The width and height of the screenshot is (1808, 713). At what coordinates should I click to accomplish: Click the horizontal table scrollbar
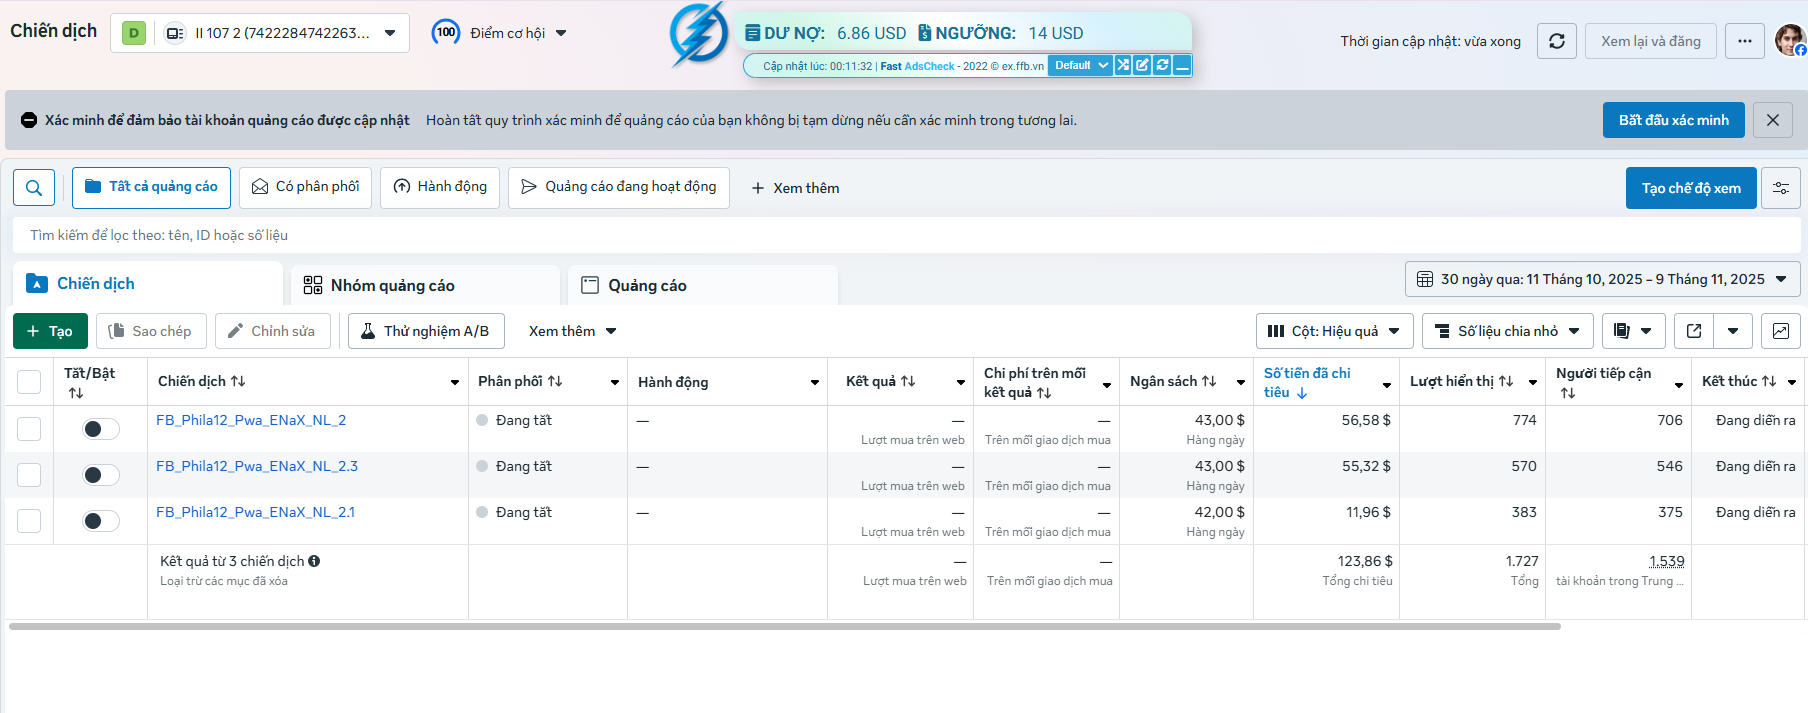click(785, 627)
